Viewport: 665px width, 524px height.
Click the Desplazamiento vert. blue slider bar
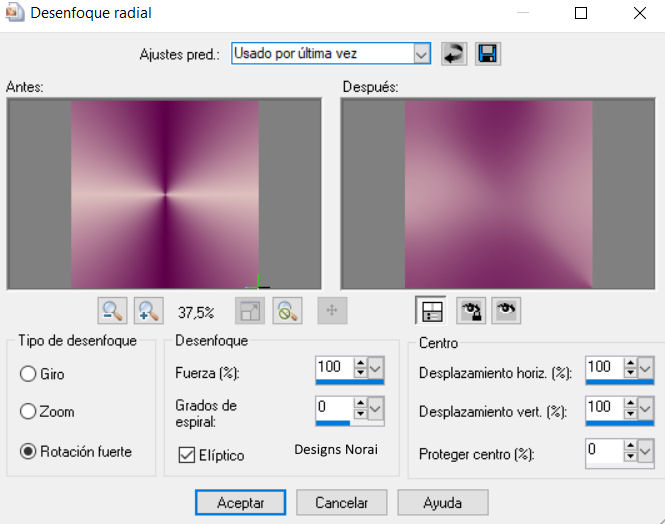pyautogui.click(x=620, y=423)
